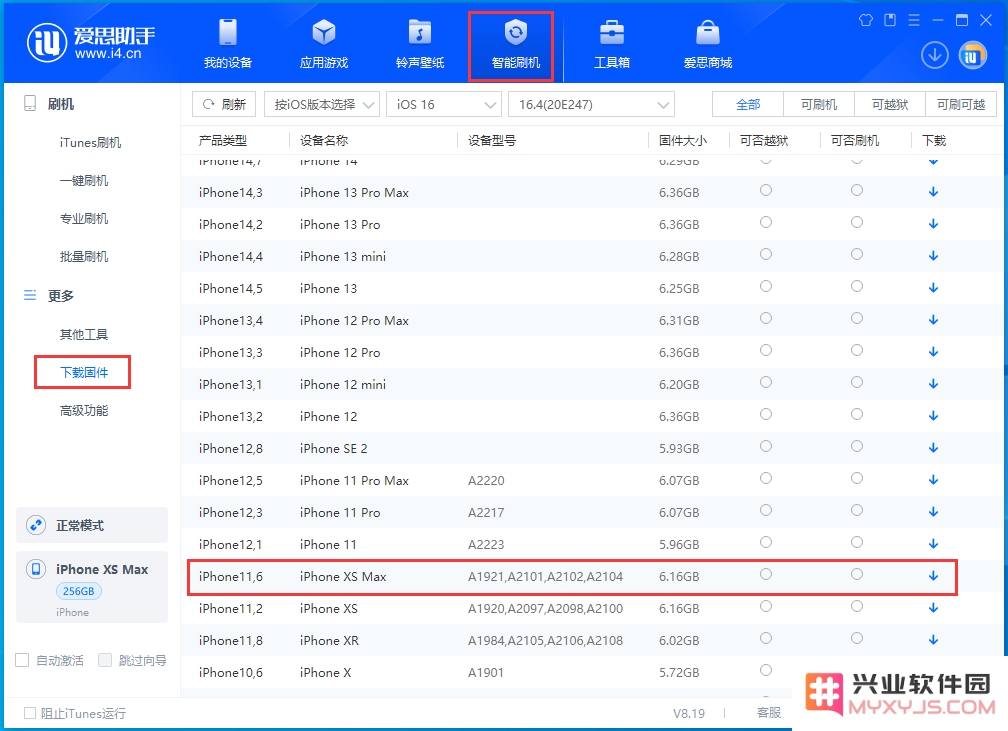Select flashable radio for iPhone 13 Pro

click(x=857, y=222)
